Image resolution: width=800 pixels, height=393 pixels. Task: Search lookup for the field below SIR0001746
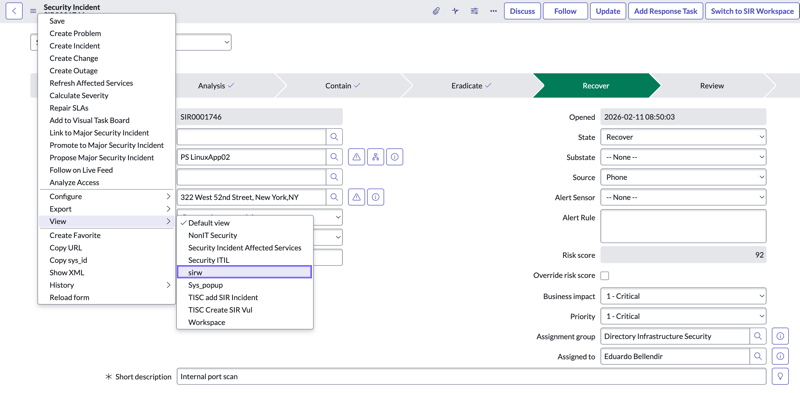click(x=334, y=137)
